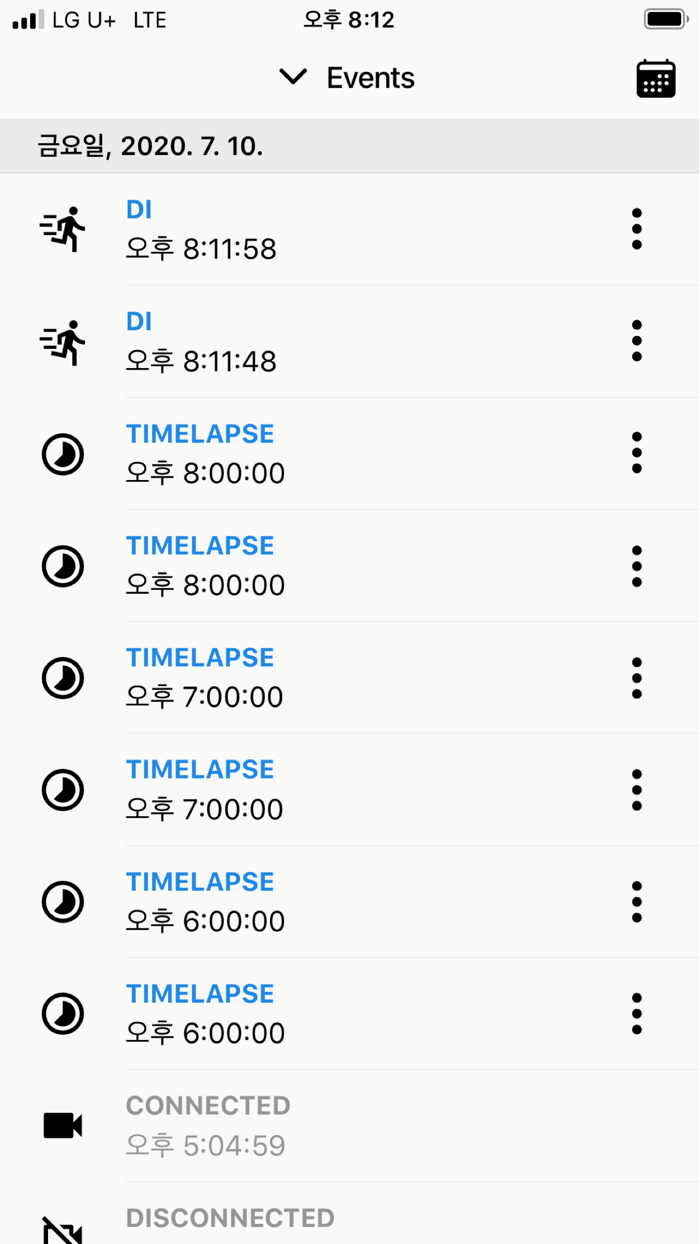Screen dimensions: 700x1244
Task: Open three-dot options for the 8:11:58 DI event
Action: tap(637, 229)
